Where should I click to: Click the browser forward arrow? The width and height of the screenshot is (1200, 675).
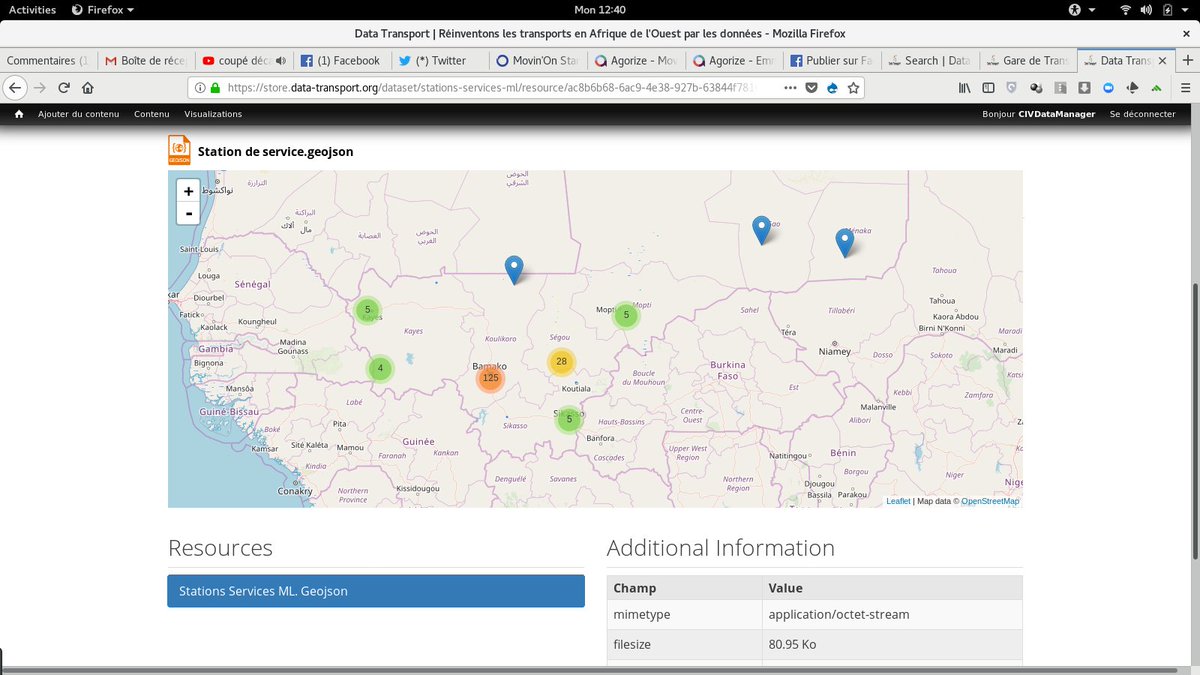tap(40, 87)
